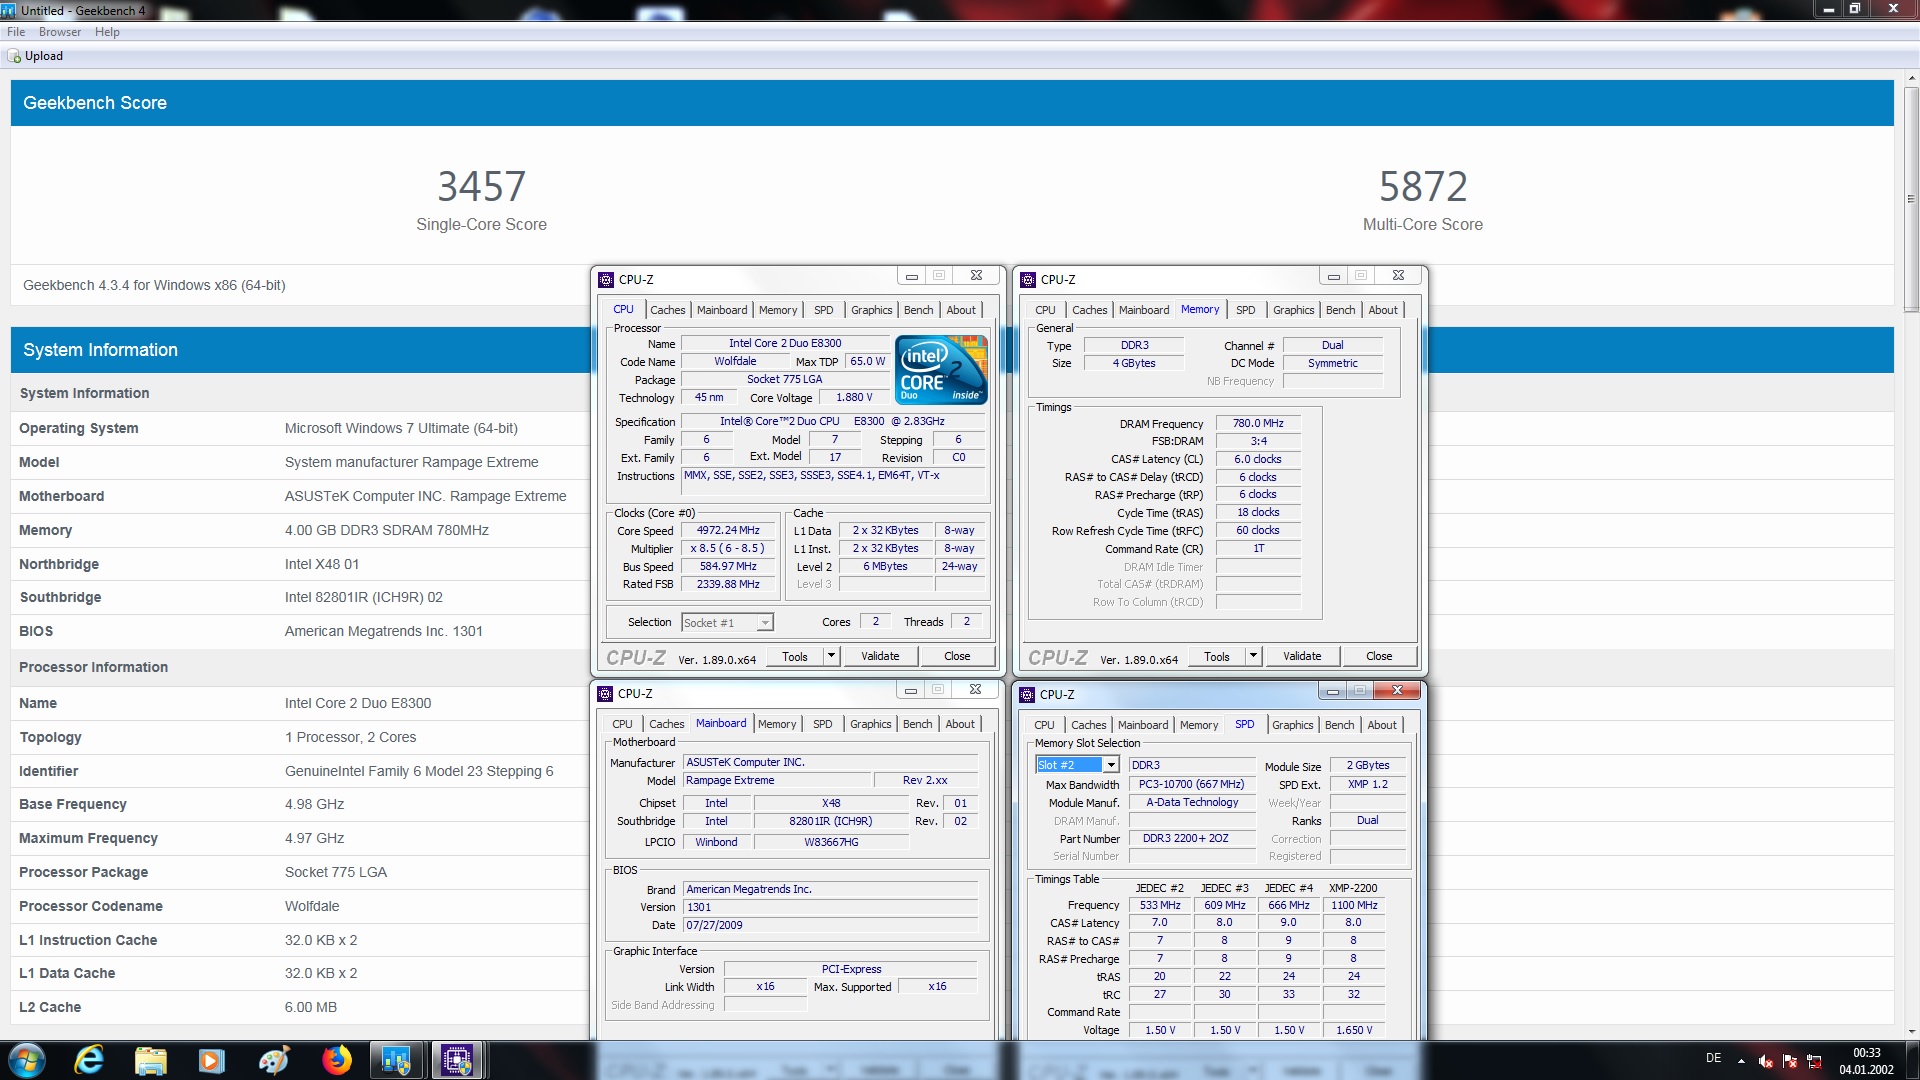Click the Part Number field 'DDR3 2200+ 2OZ'
Screen dimensions: 1920x1080
(x=1191, y=838)
